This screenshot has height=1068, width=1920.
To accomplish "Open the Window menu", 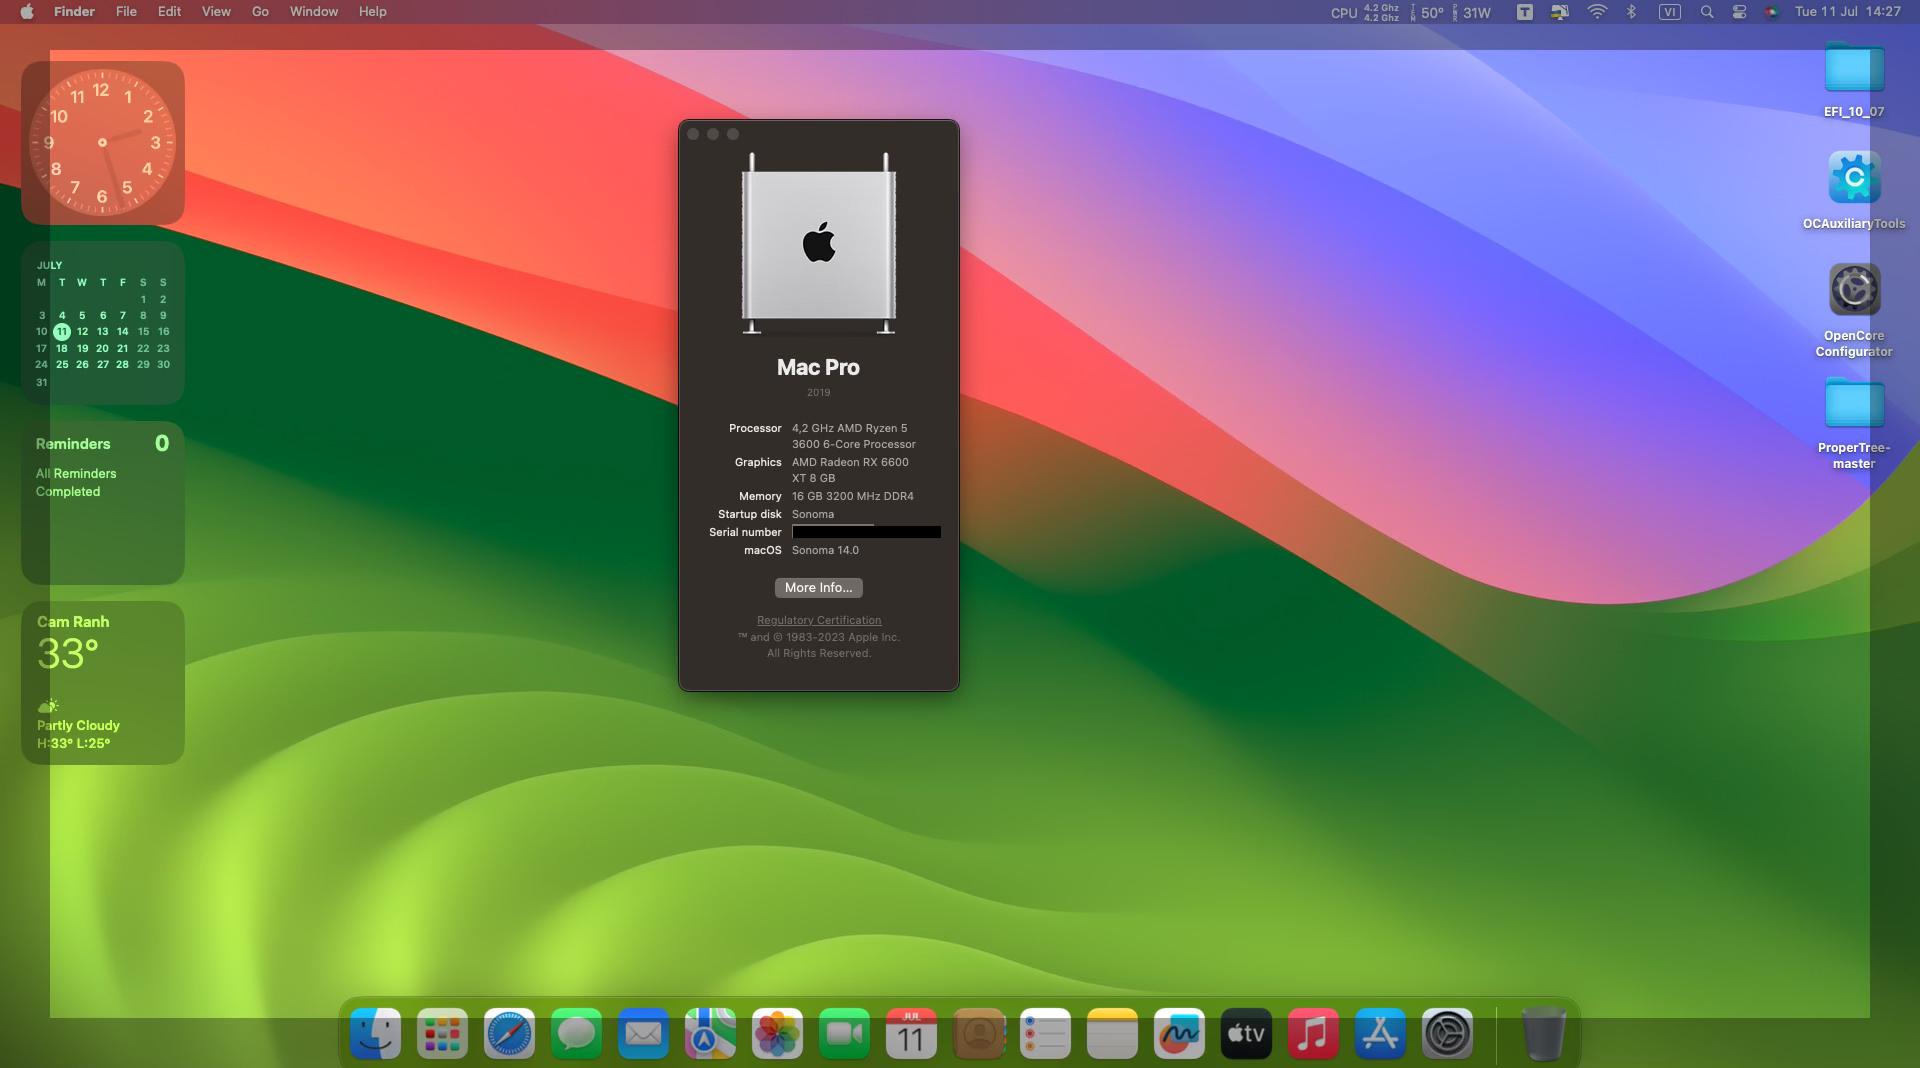I will coord(313,12).
